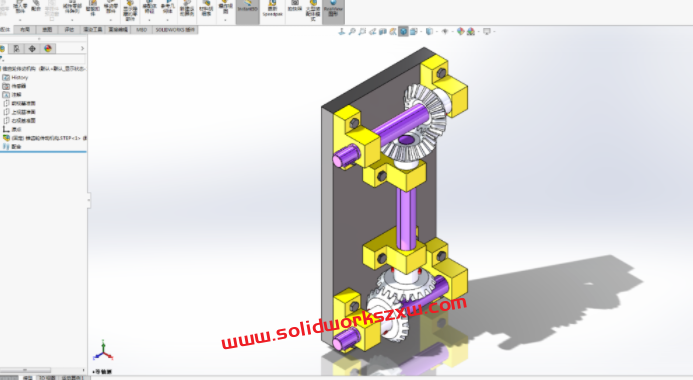
Task: Select the 配合 (Mates) folder in the tree
Action: click(12, 146)
